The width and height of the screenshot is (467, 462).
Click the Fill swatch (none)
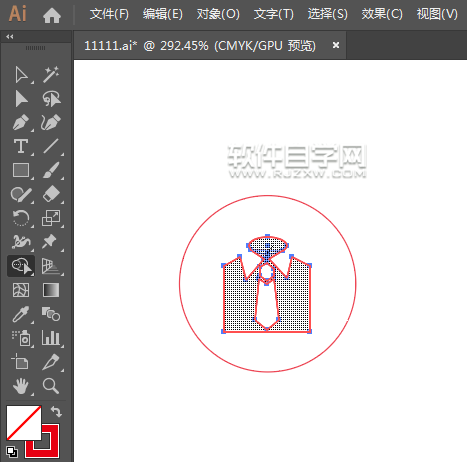click(x=24, y=423)
